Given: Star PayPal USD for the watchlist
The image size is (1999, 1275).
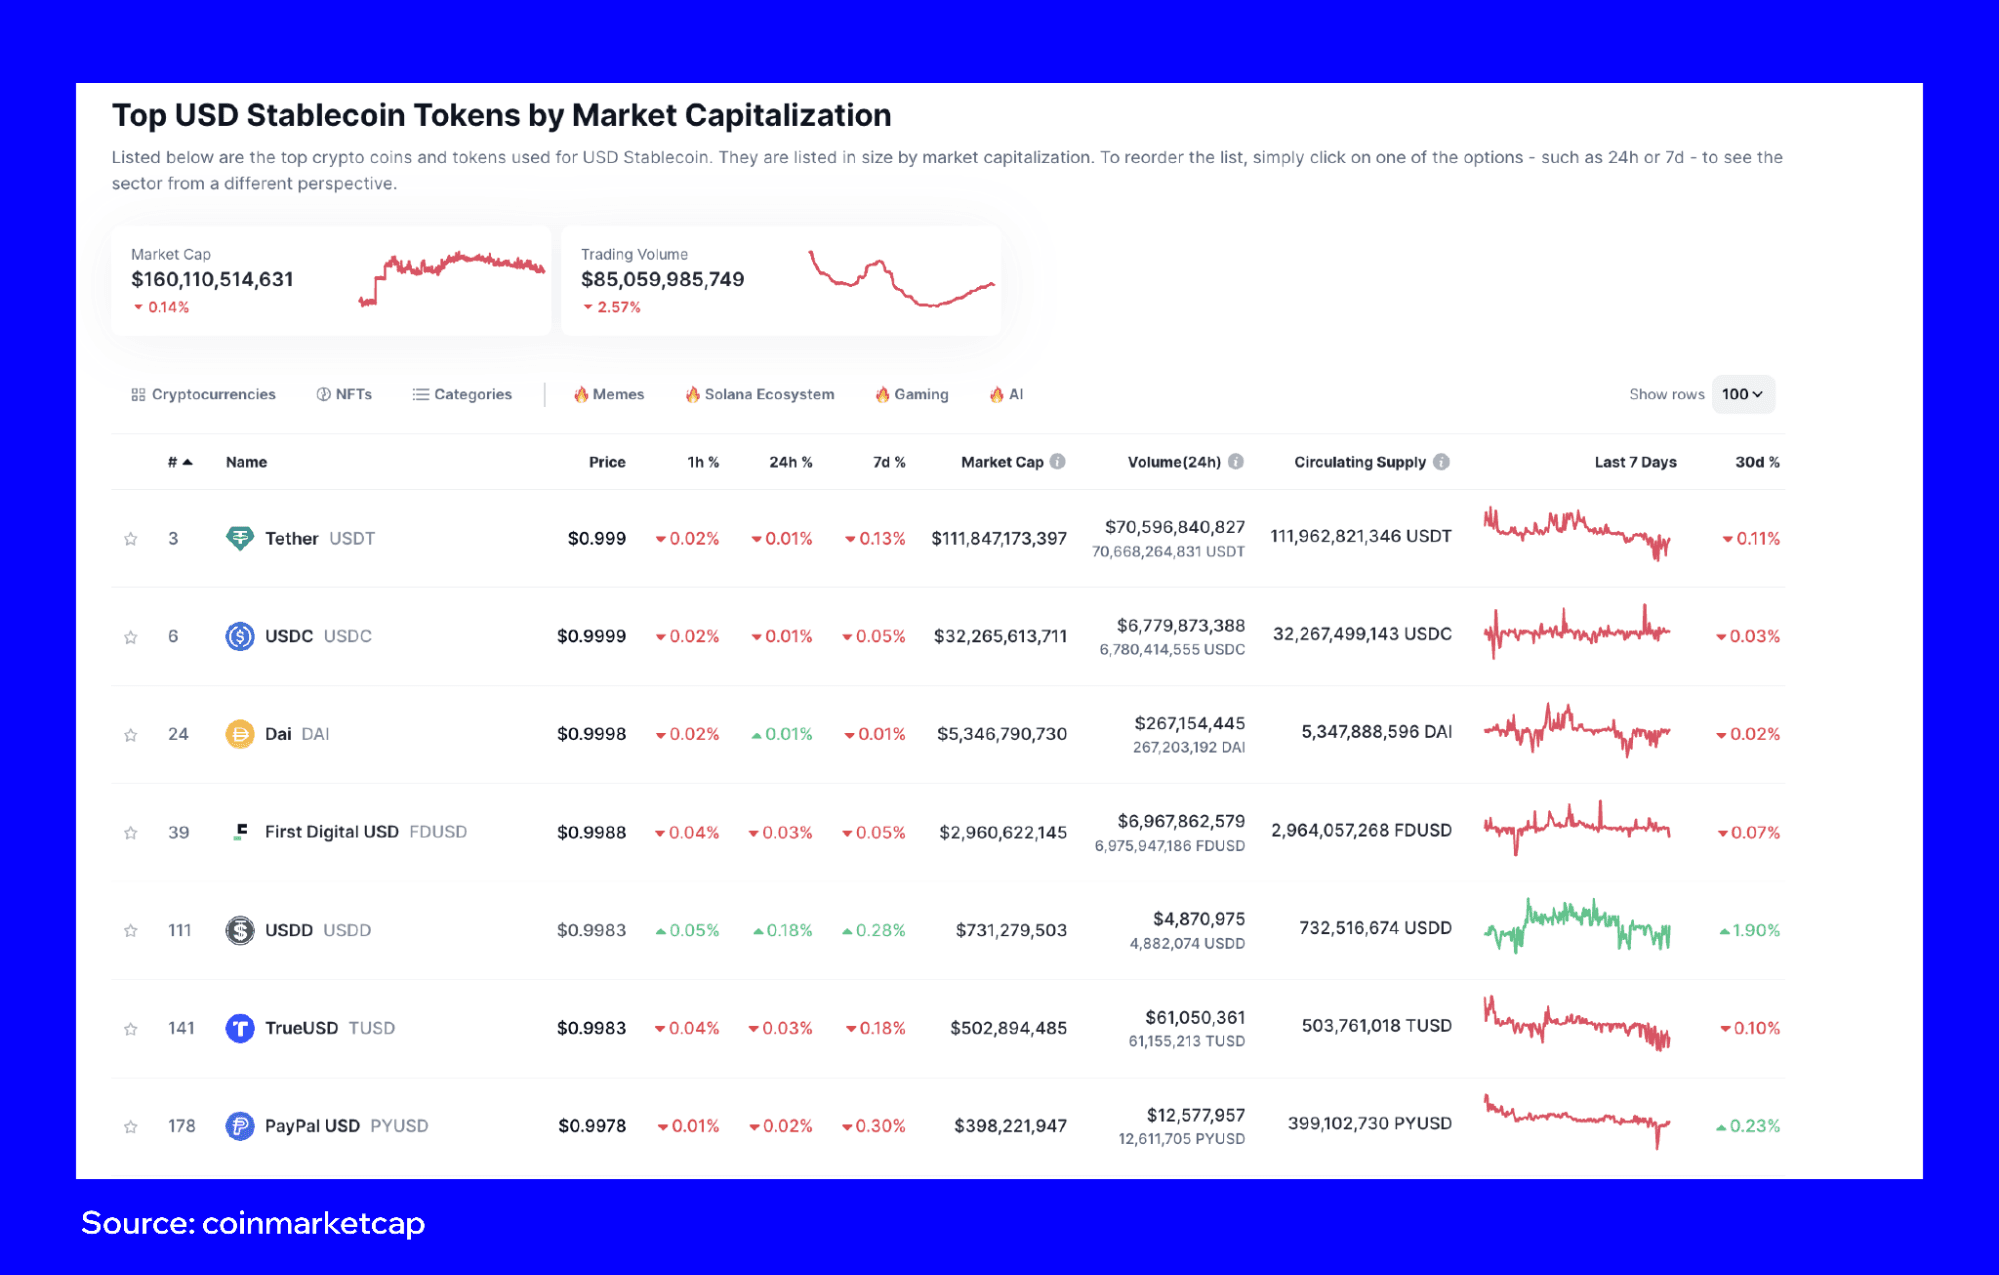Looking at the screenshot, I should click(x=130, y=1127).
